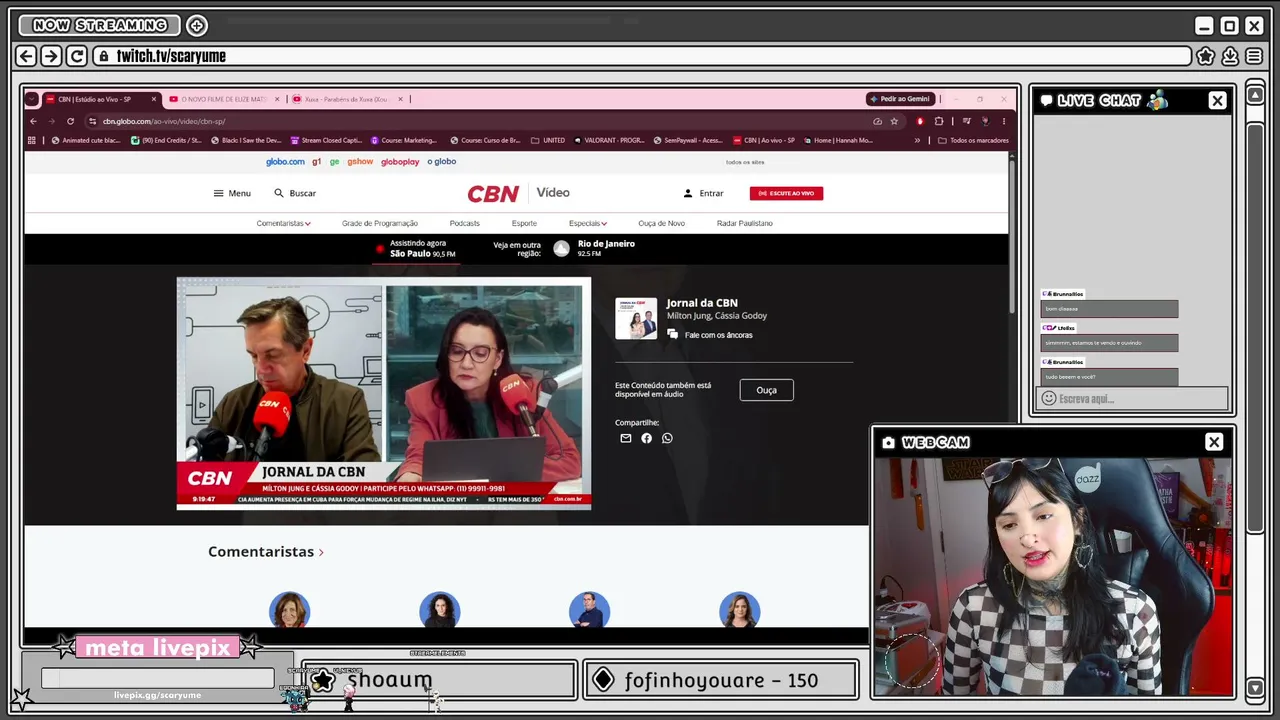Click the overlay twitch.tv/scaryume address bar
The height and width of the screenshot is (720, 1280).
[642, 56]
